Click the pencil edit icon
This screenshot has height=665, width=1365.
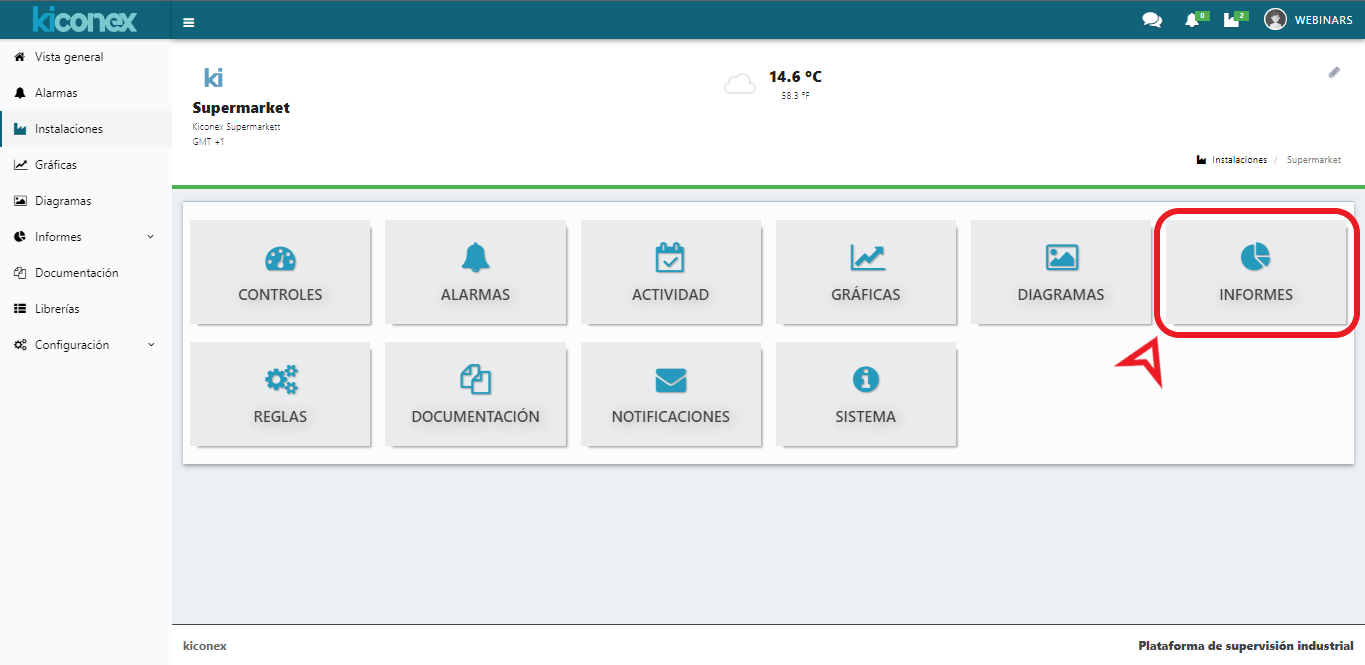1334,72
